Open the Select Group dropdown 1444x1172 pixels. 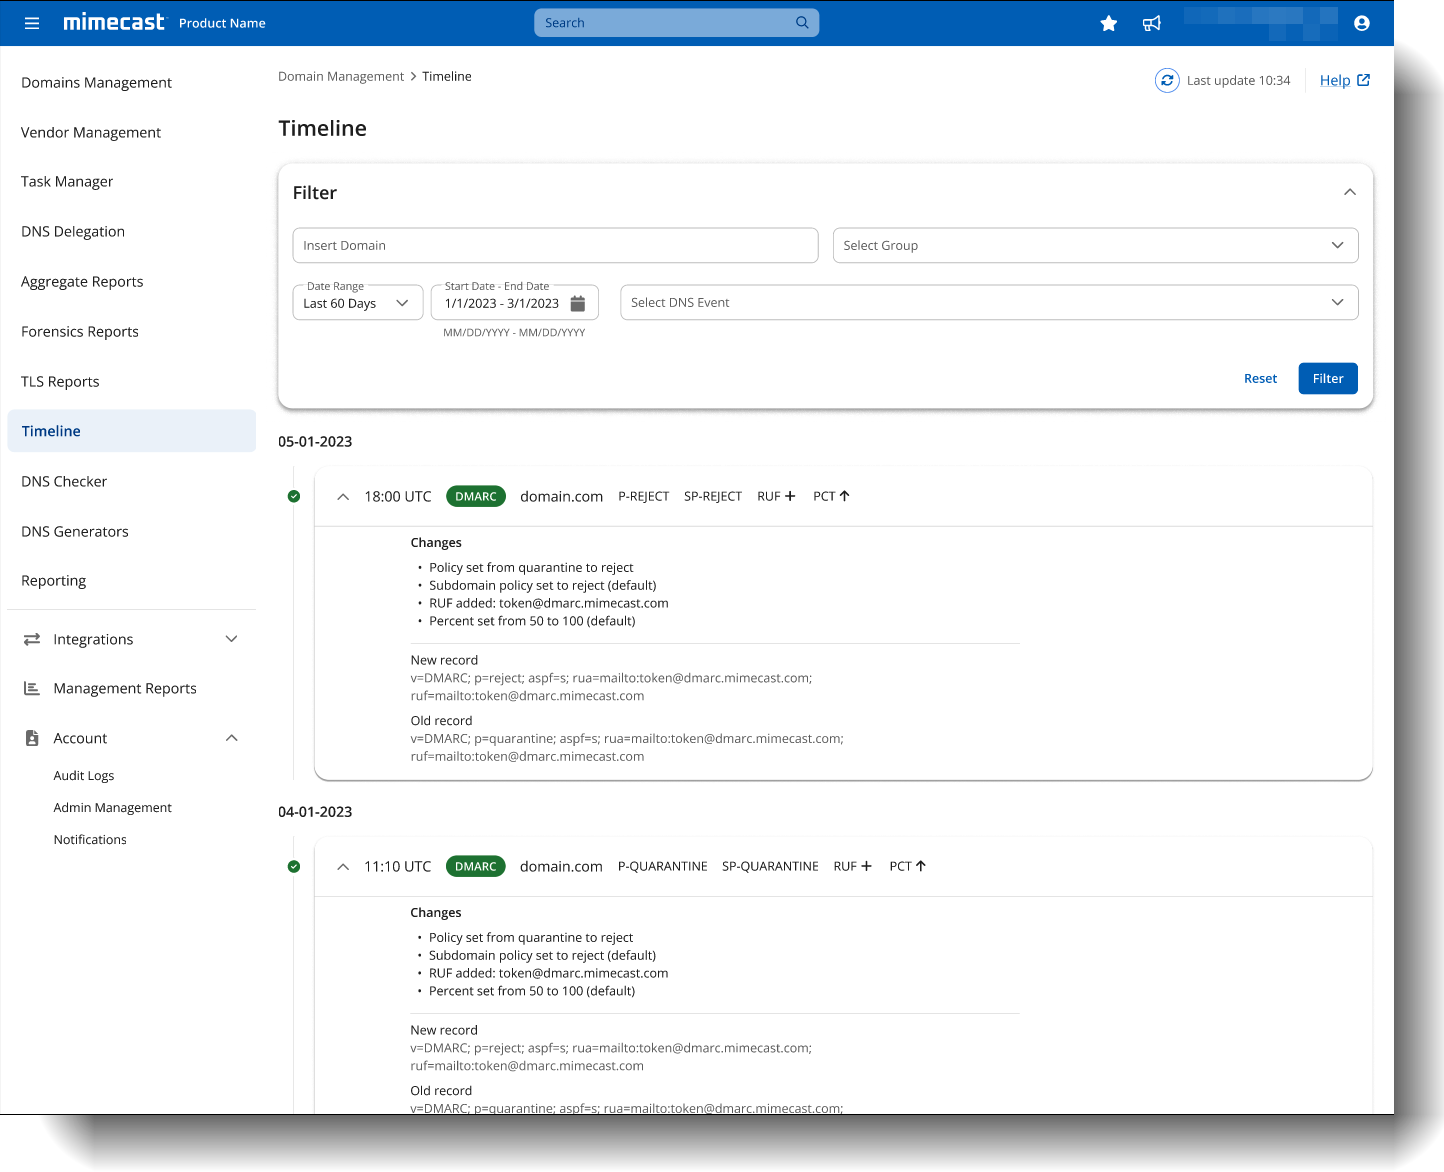pos(1095,246)
